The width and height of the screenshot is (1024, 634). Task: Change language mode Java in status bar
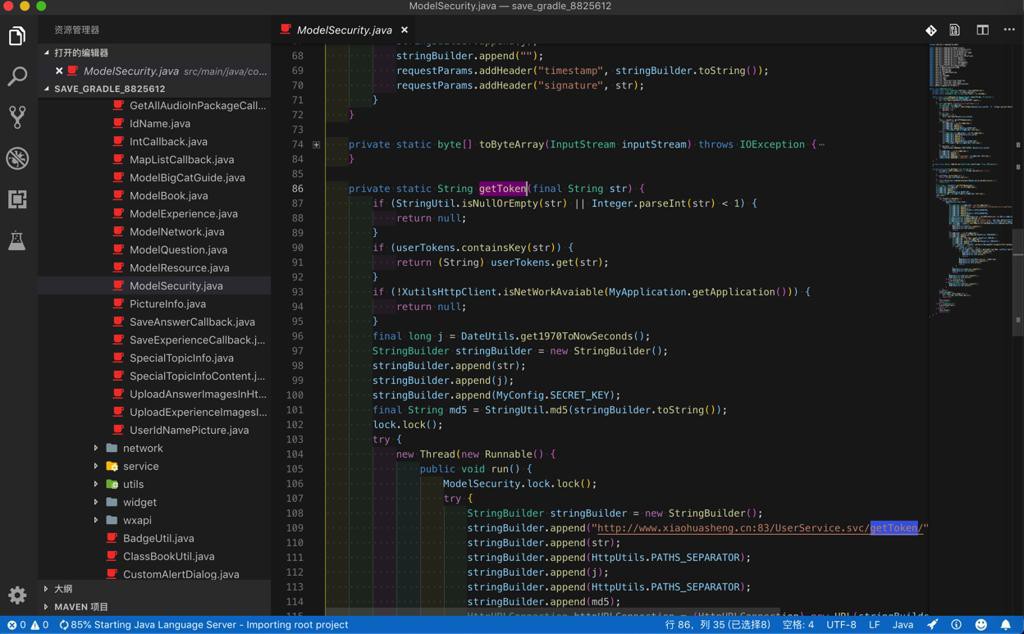(903, 625)
